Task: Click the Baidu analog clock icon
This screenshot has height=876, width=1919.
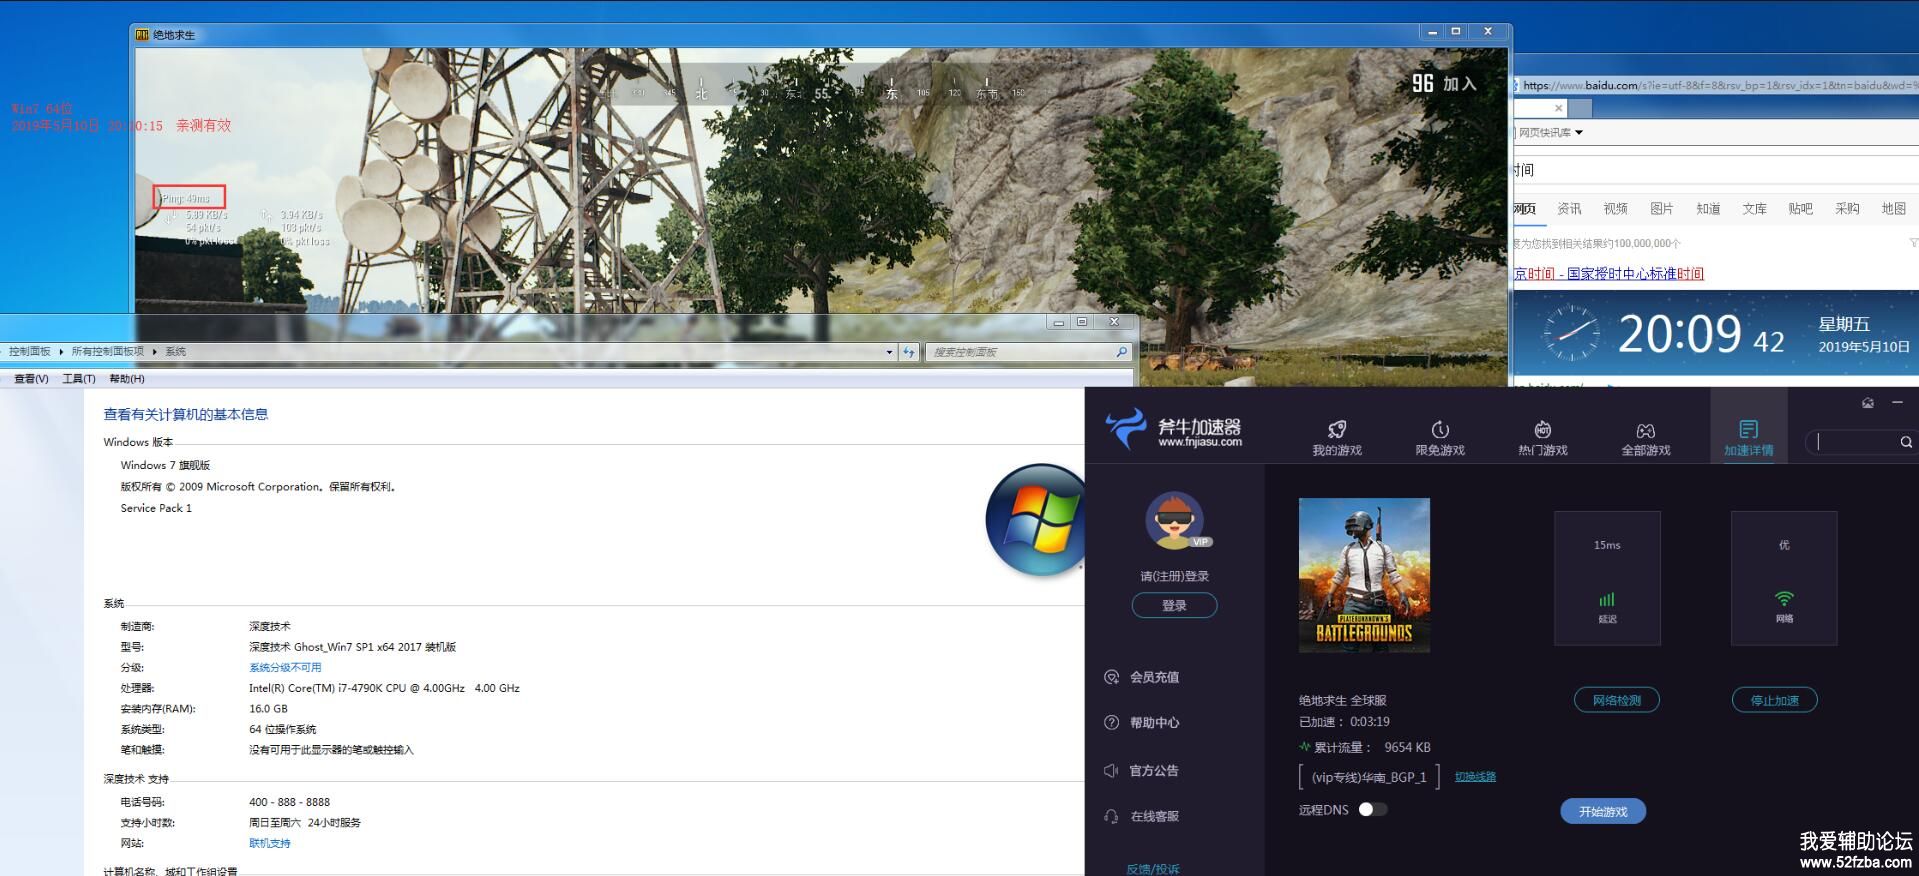Action: (x=1571, y=333)
